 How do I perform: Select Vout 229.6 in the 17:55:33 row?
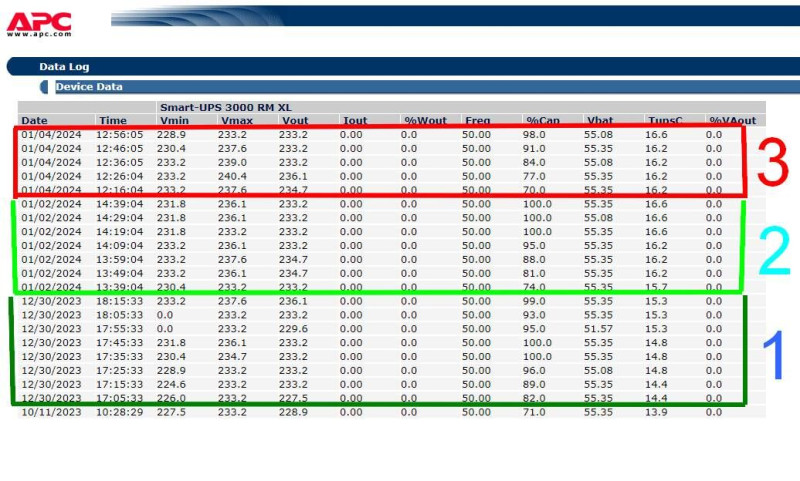pos(293,328)
